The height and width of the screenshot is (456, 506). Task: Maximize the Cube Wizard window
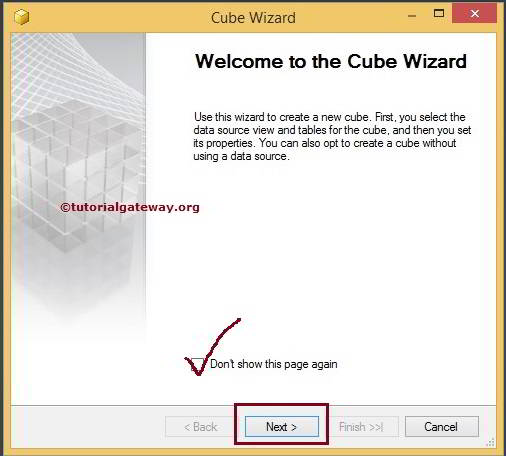pos(439,13)
